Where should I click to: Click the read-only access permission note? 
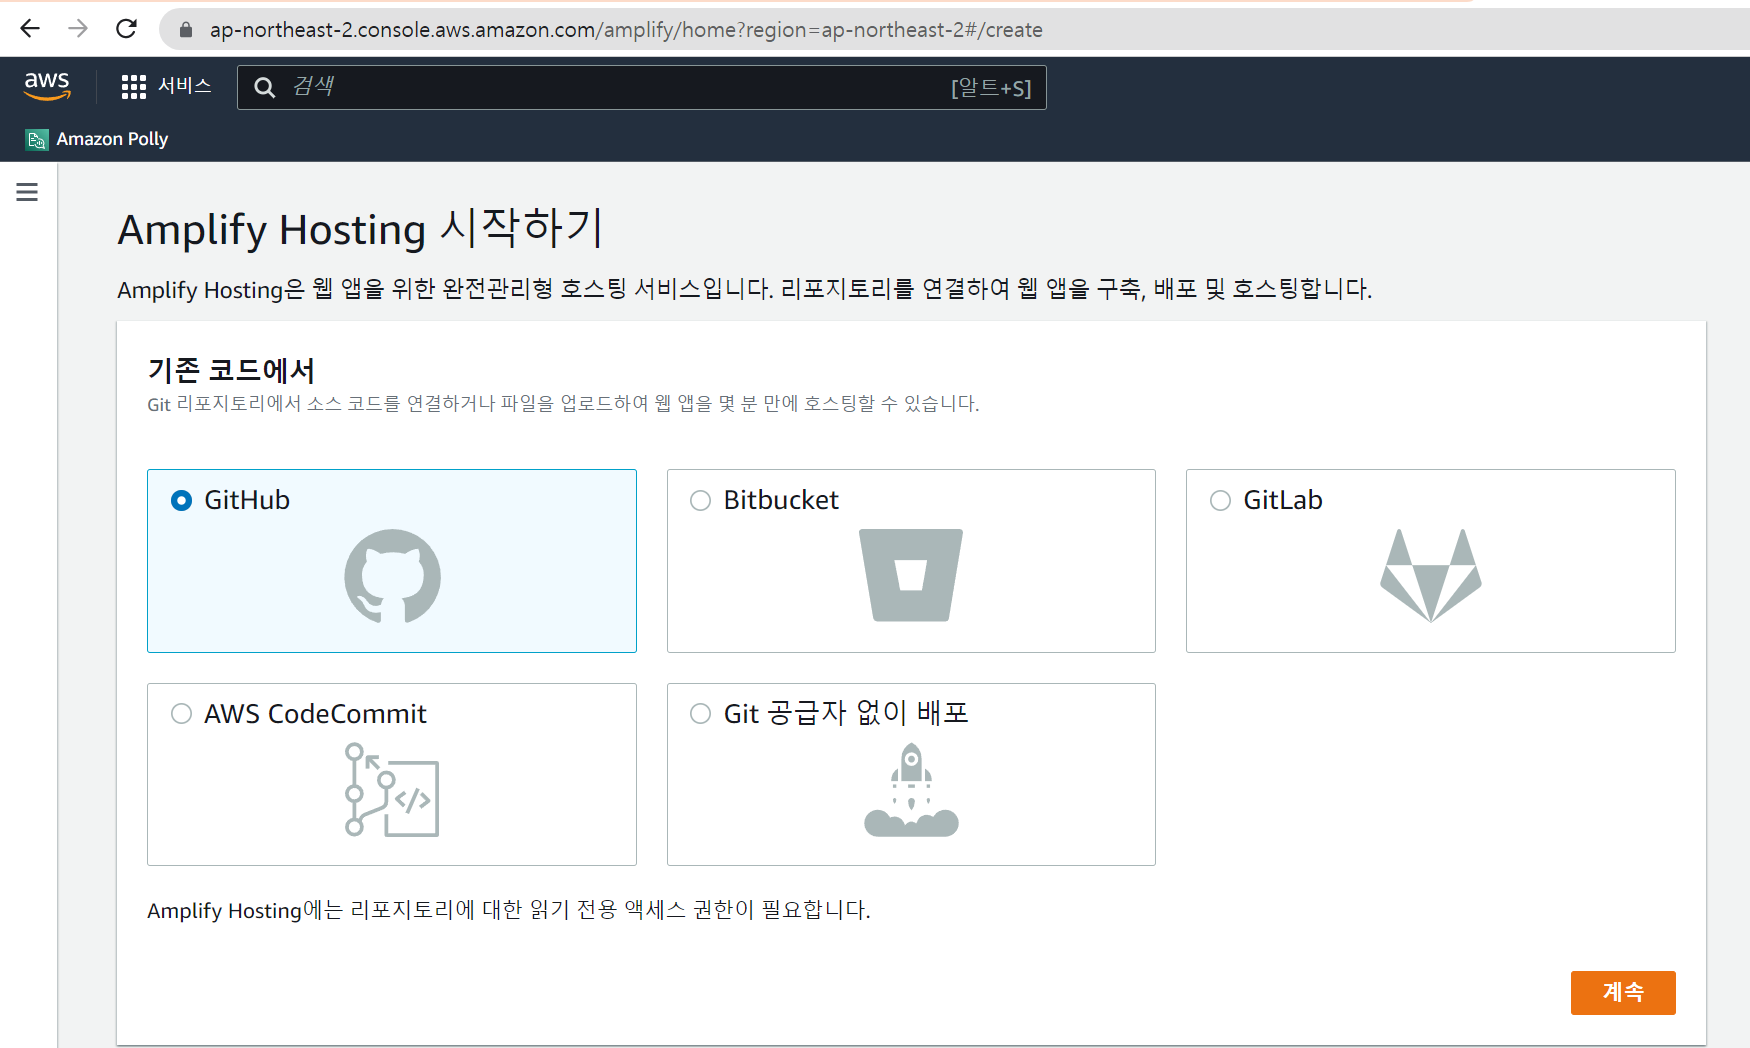[509, 910]
